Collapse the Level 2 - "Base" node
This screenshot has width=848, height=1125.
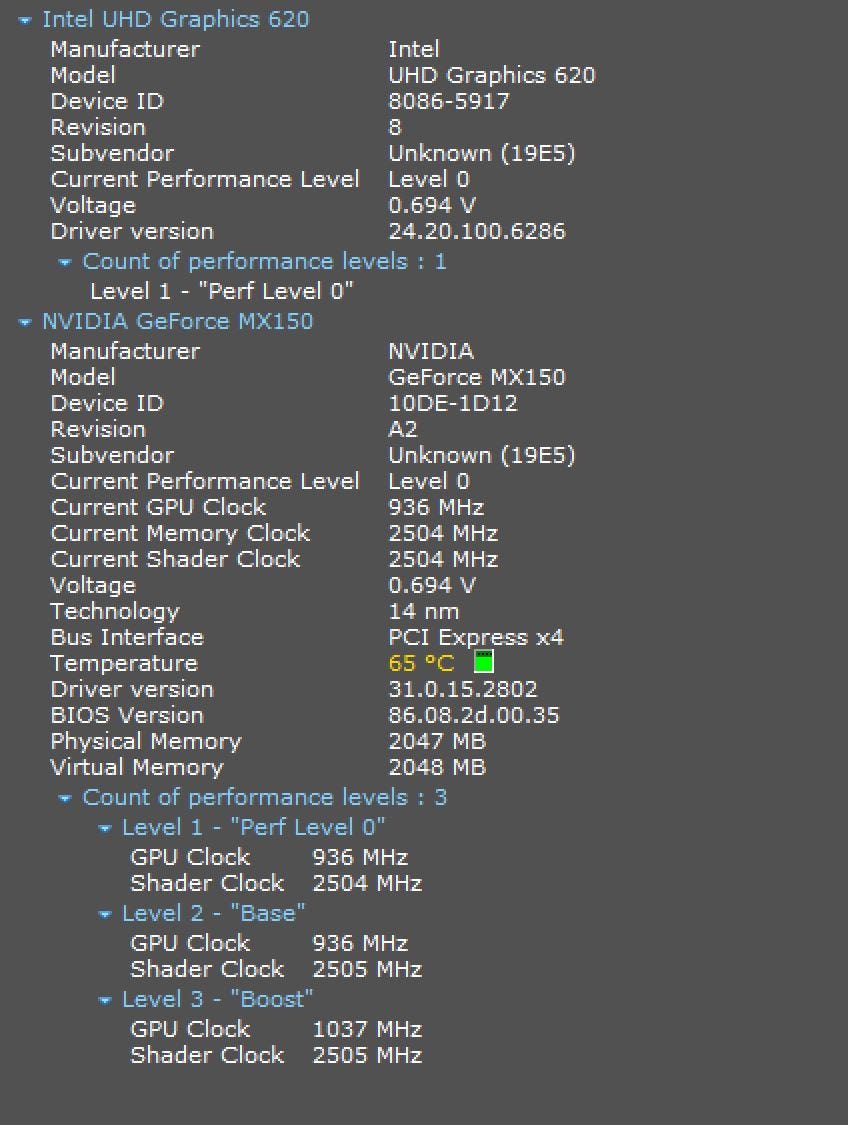(105, 915)
